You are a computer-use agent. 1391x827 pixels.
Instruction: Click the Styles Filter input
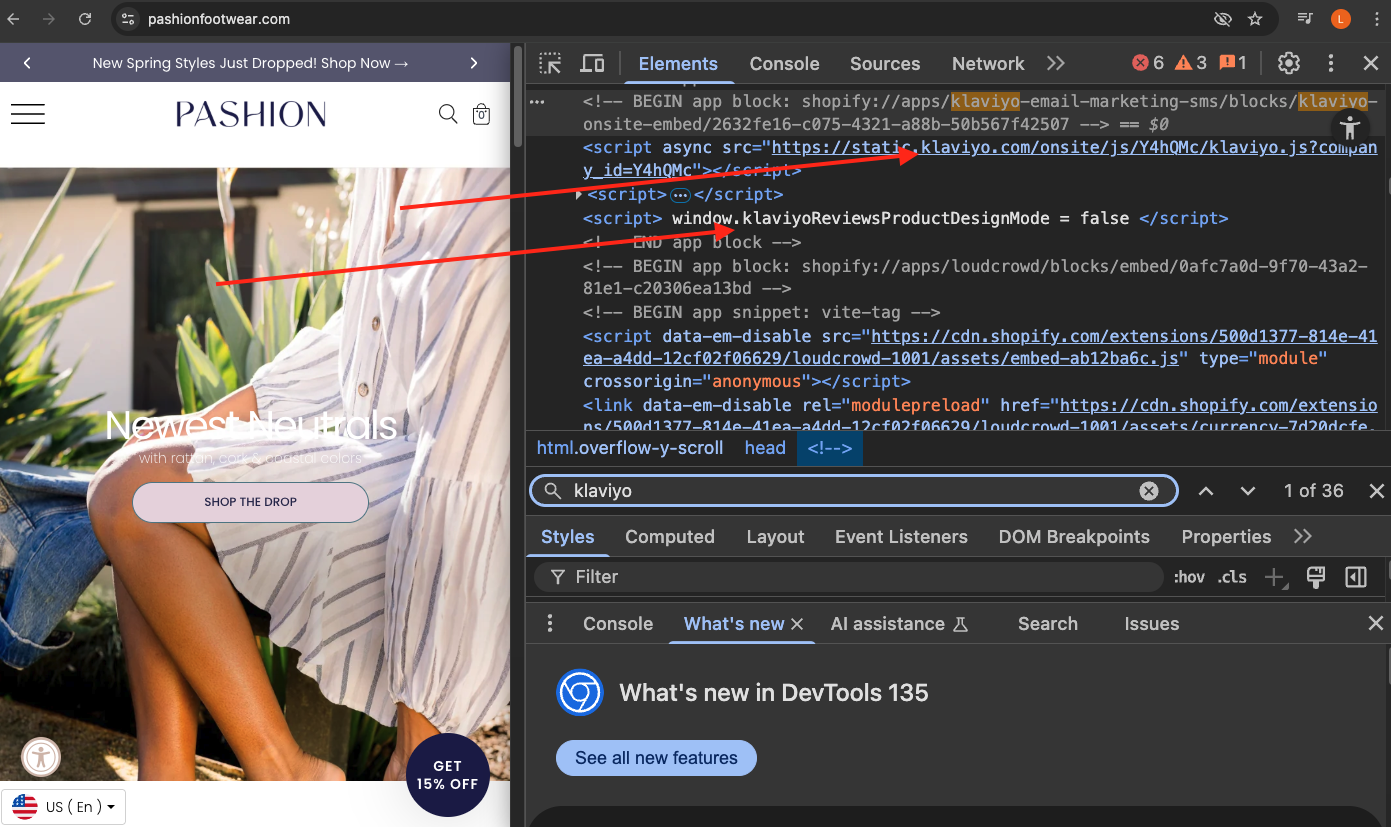click(850, 577)
